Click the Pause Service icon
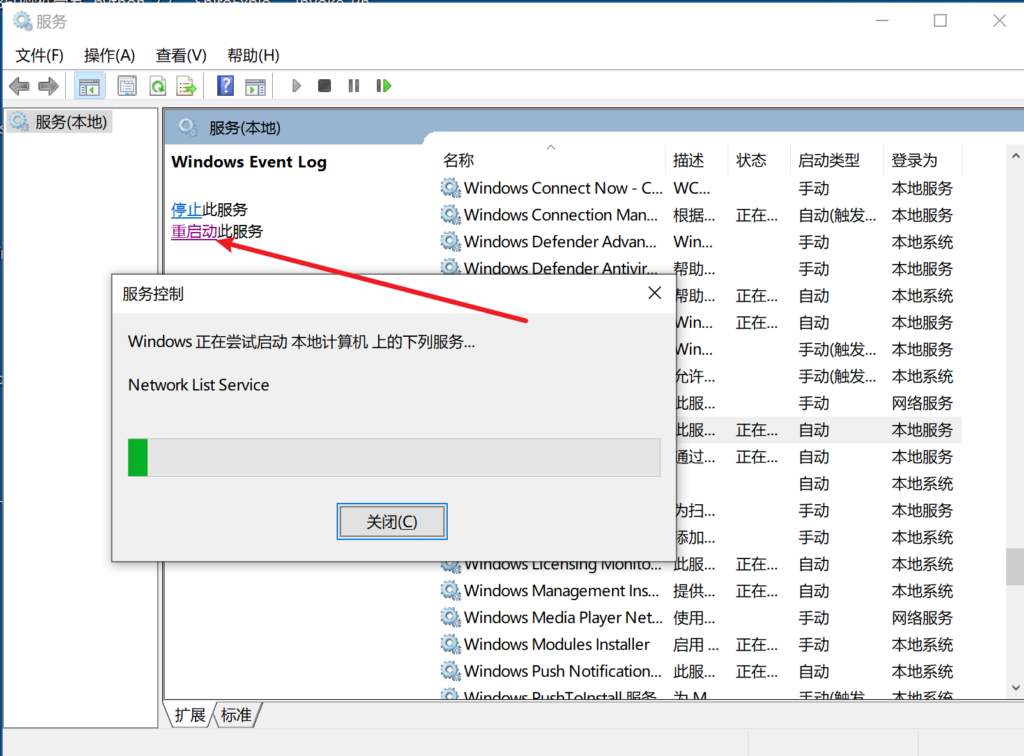The image size is (1024, 756). 354,86
